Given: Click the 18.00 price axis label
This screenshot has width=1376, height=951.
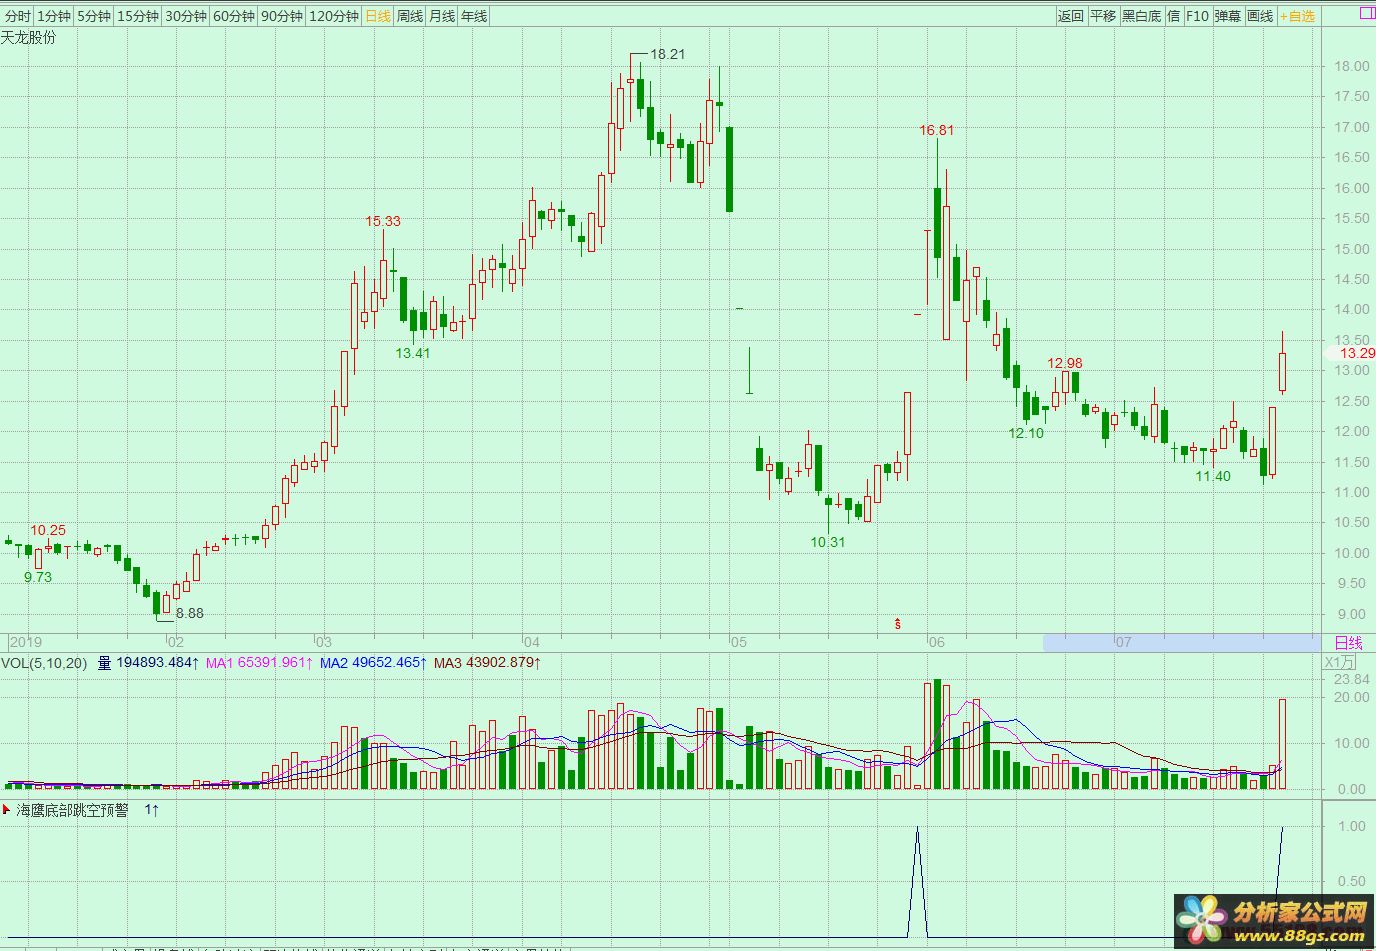Looking at the screenshot, I should 1351,66.
